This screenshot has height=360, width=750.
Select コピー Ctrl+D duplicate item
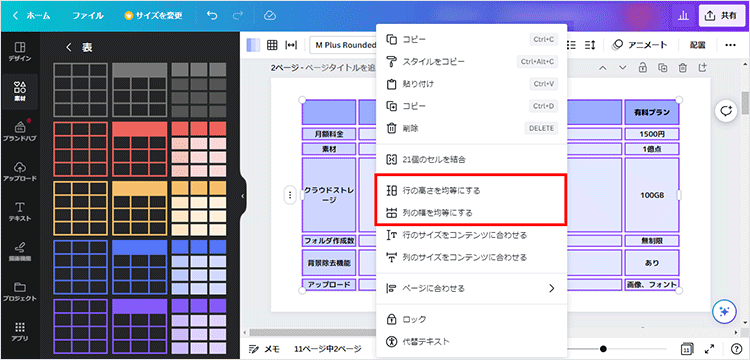point(472,106)
